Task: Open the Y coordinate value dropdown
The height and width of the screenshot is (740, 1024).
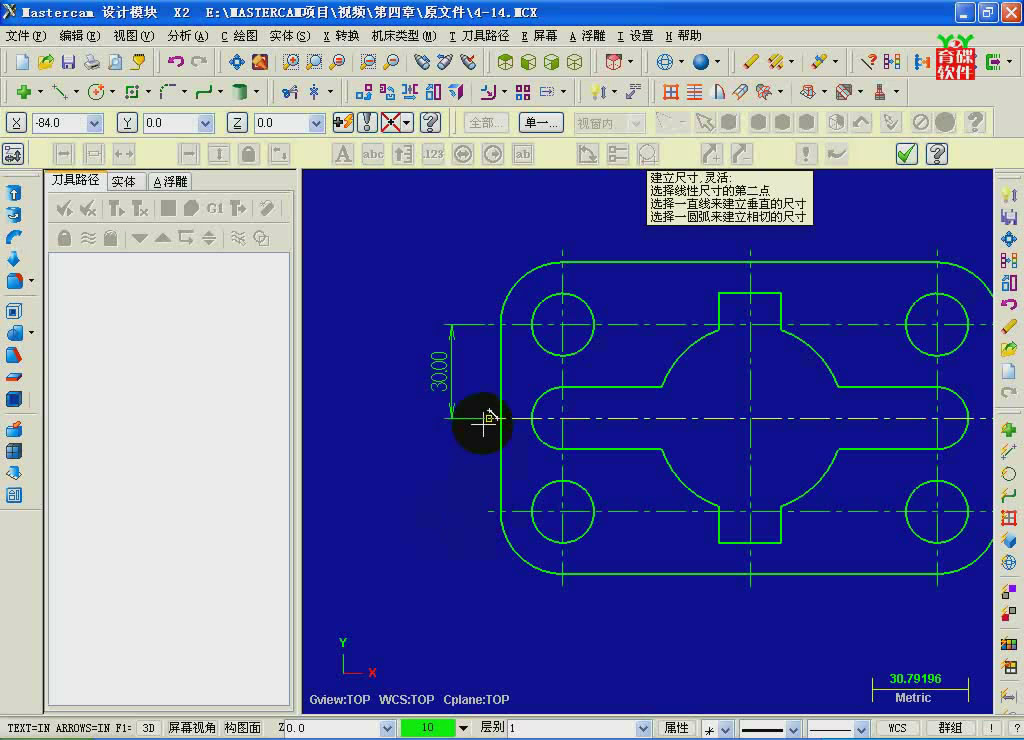Action: pyautogui.click(x=205, y=123)
